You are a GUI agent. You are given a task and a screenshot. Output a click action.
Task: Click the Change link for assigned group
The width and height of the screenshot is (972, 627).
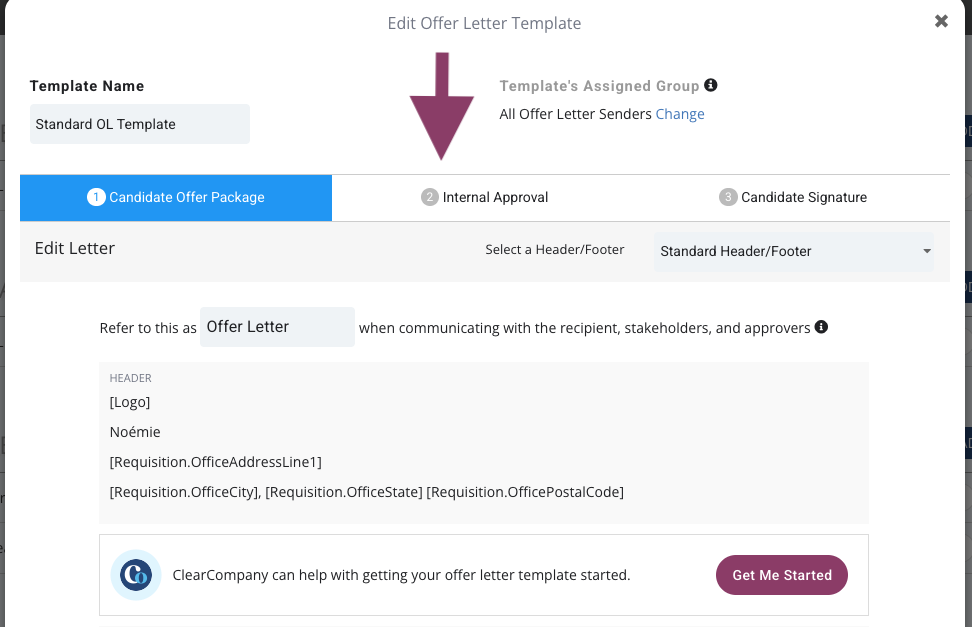point(680,114)
